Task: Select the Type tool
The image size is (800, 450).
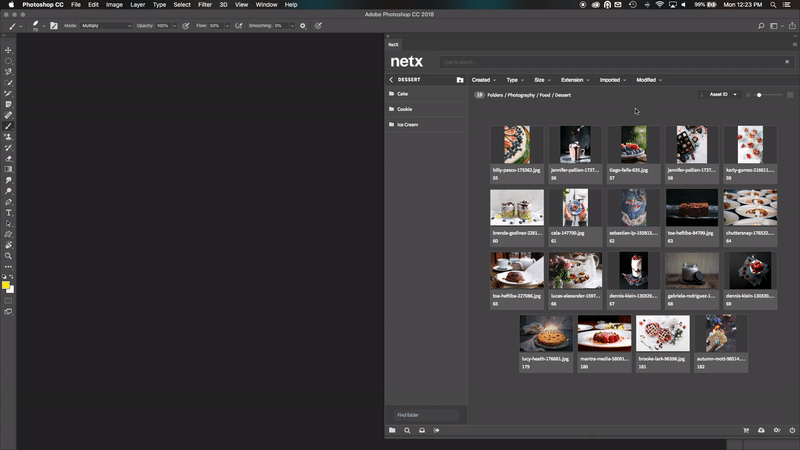Action: point(8,212)
